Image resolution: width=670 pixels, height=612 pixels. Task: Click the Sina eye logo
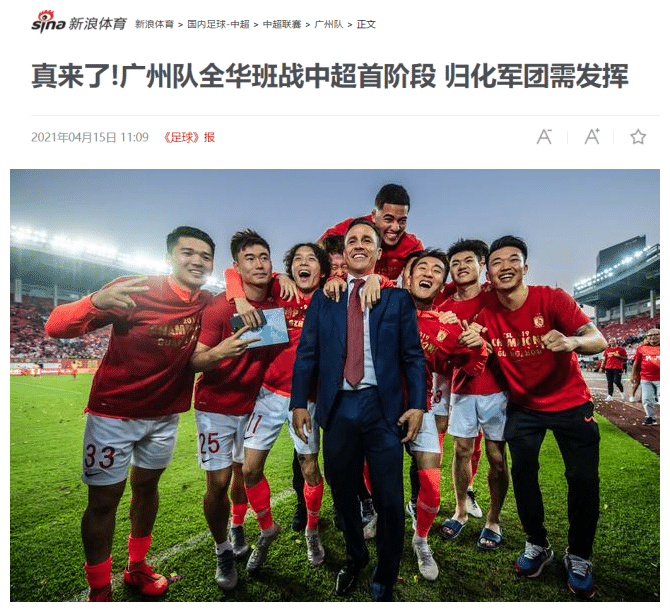click(48, 22)
